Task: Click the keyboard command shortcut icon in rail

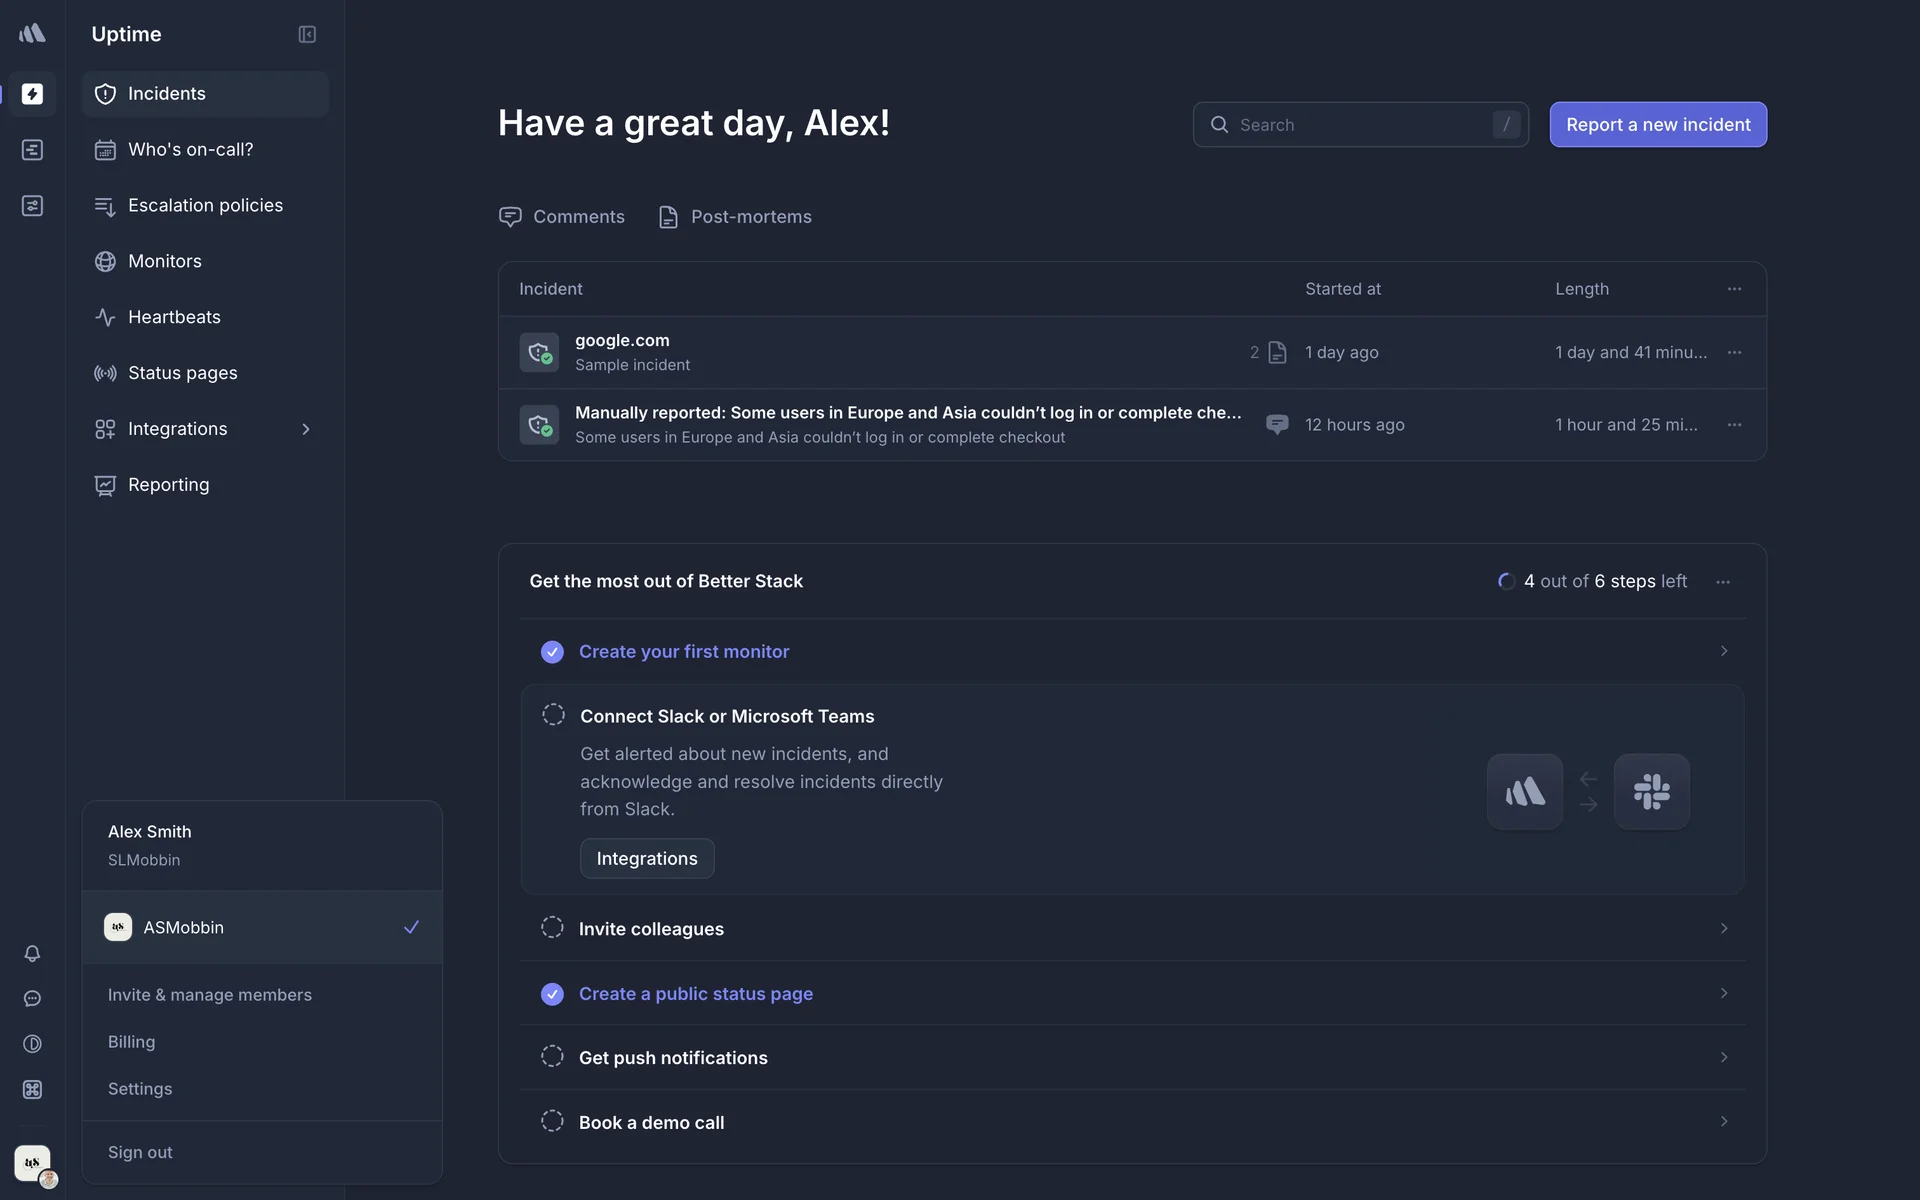Action: point(32,1090)
